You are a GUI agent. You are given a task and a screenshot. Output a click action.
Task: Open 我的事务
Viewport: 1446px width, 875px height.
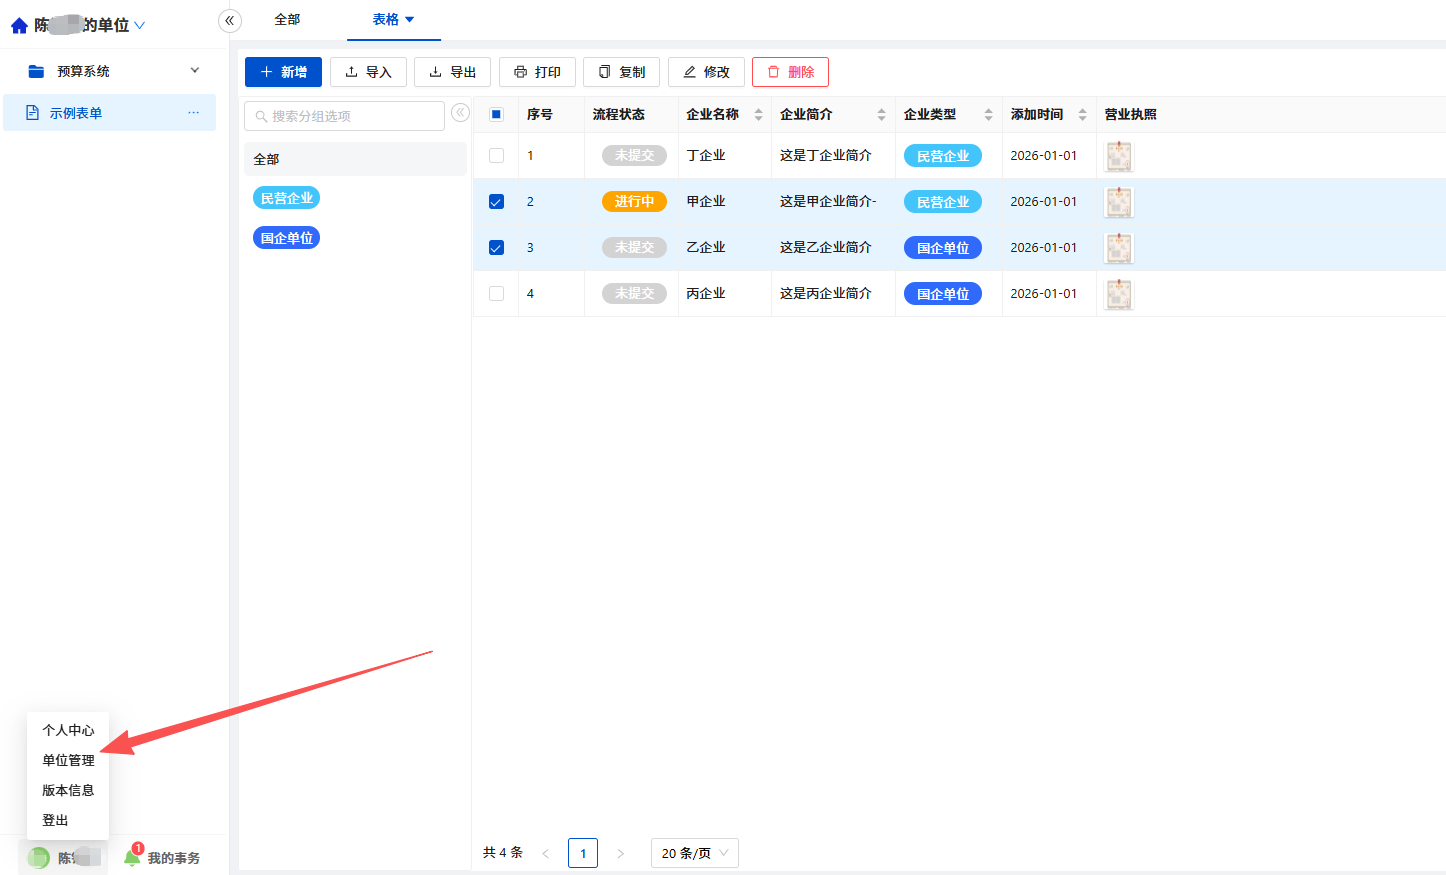173,858
